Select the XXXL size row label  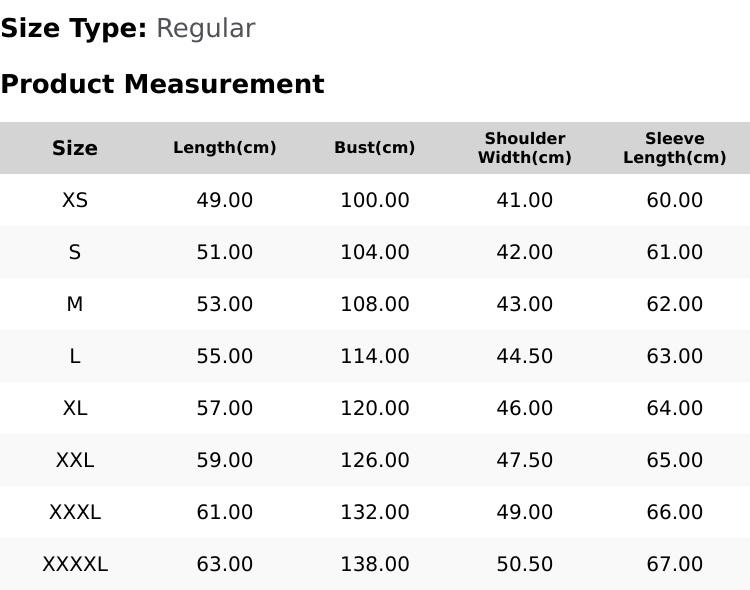point(75,512)
